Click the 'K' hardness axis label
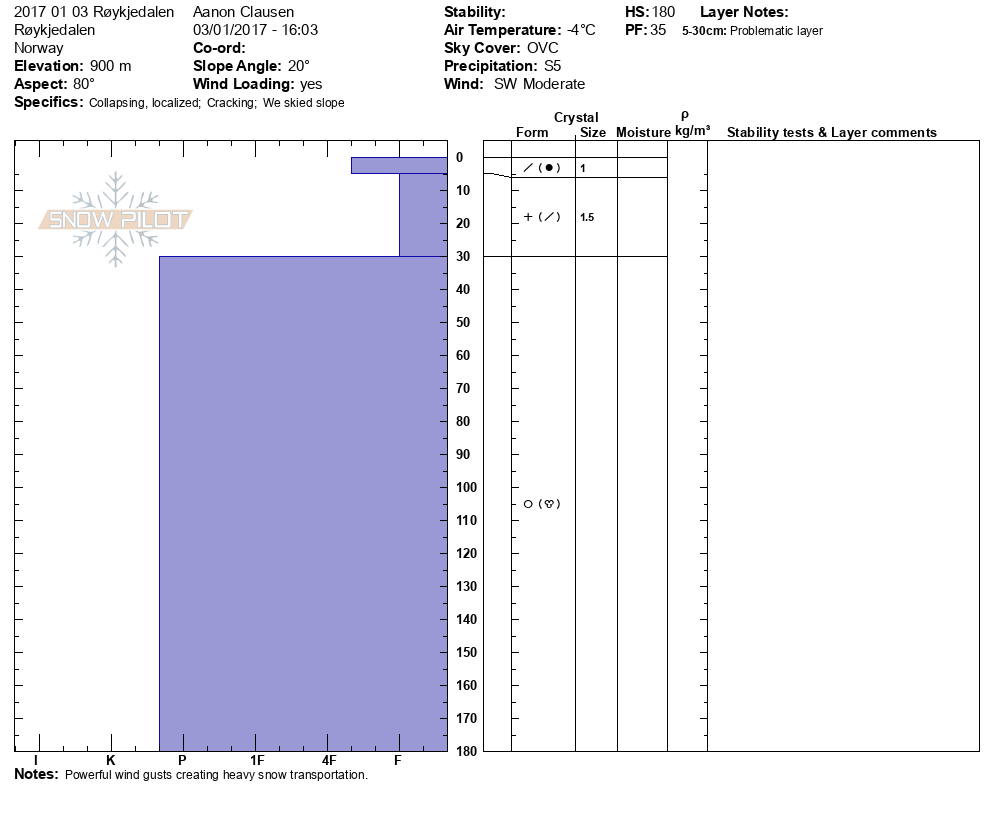This screenshot has height=840, width=994. point(111,761)
